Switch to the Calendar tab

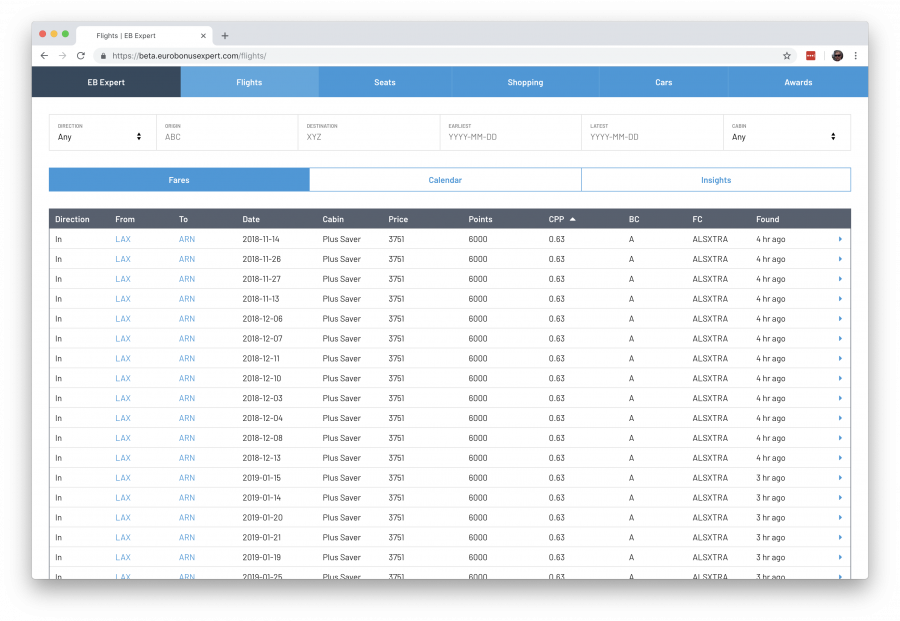point(445,180)
